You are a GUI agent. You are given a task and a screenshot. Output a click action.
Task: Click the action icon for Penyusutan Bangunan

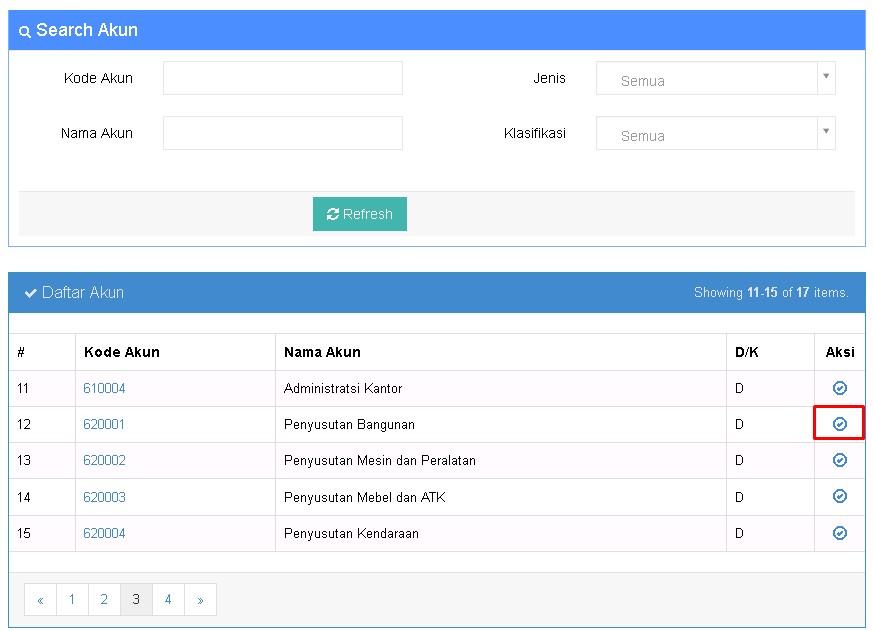tap(839, 424)
